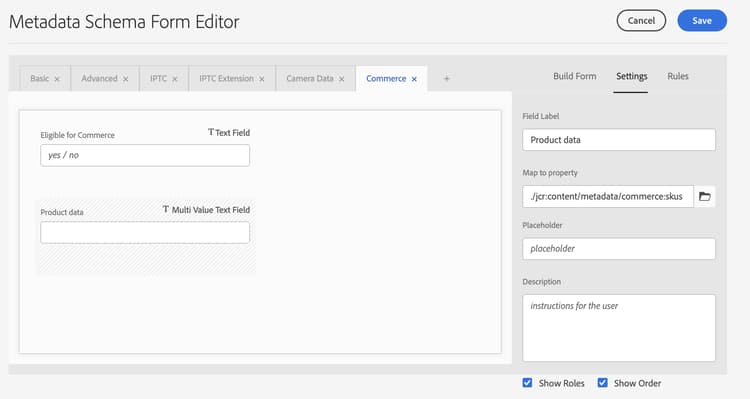The width and height of the screenshot is (750, 399).
Task: Delete the IPTC Extension tab with x icon
Action: (262, 79)
